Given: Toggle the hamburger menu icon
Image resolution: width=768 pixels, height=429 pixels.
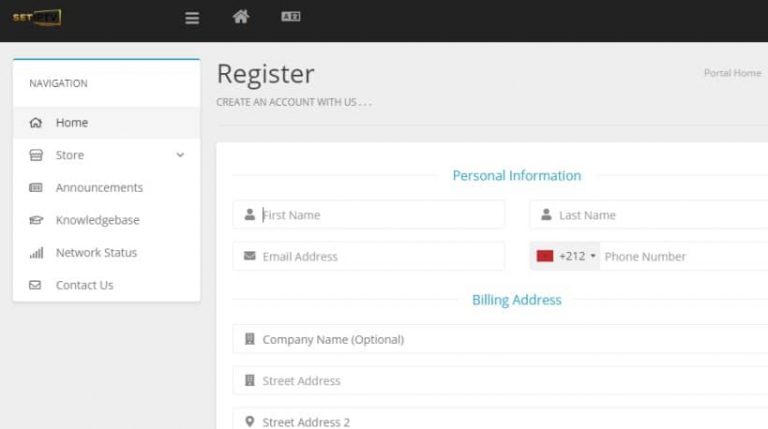Looking at the screenshot, I should [193, 17].
